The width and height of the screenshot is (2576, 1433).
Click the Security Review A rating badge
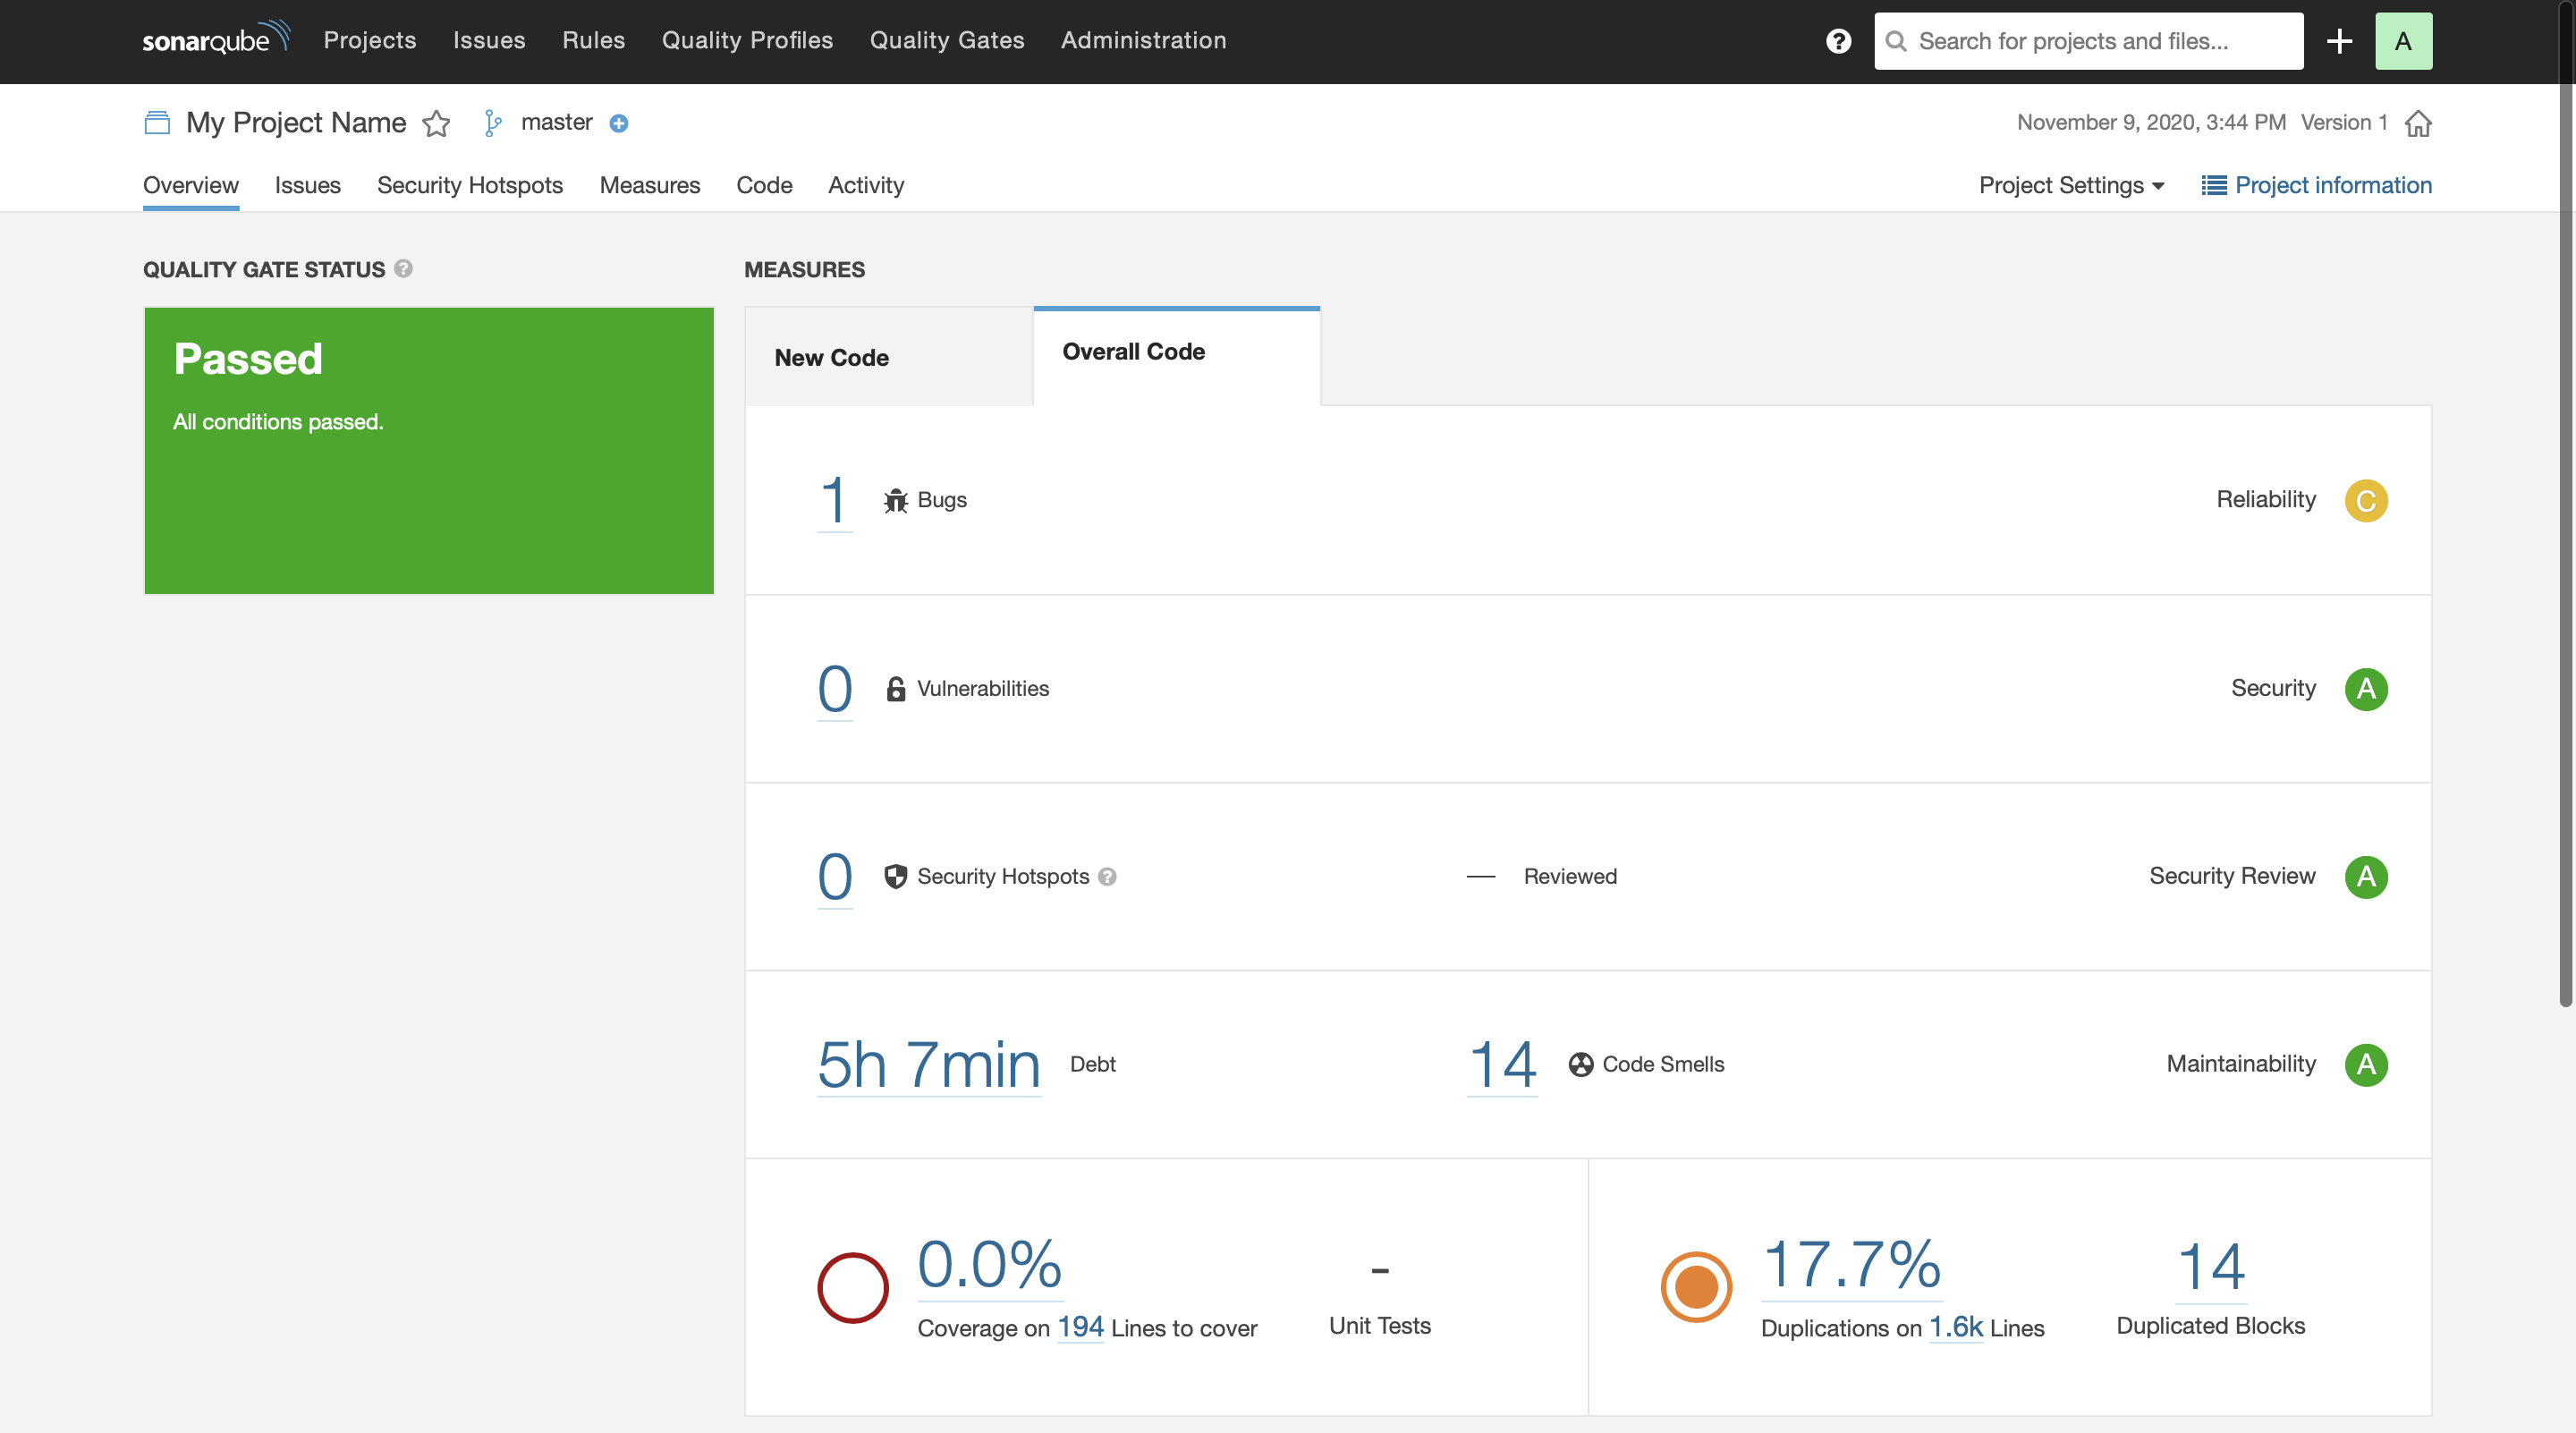2366,877
